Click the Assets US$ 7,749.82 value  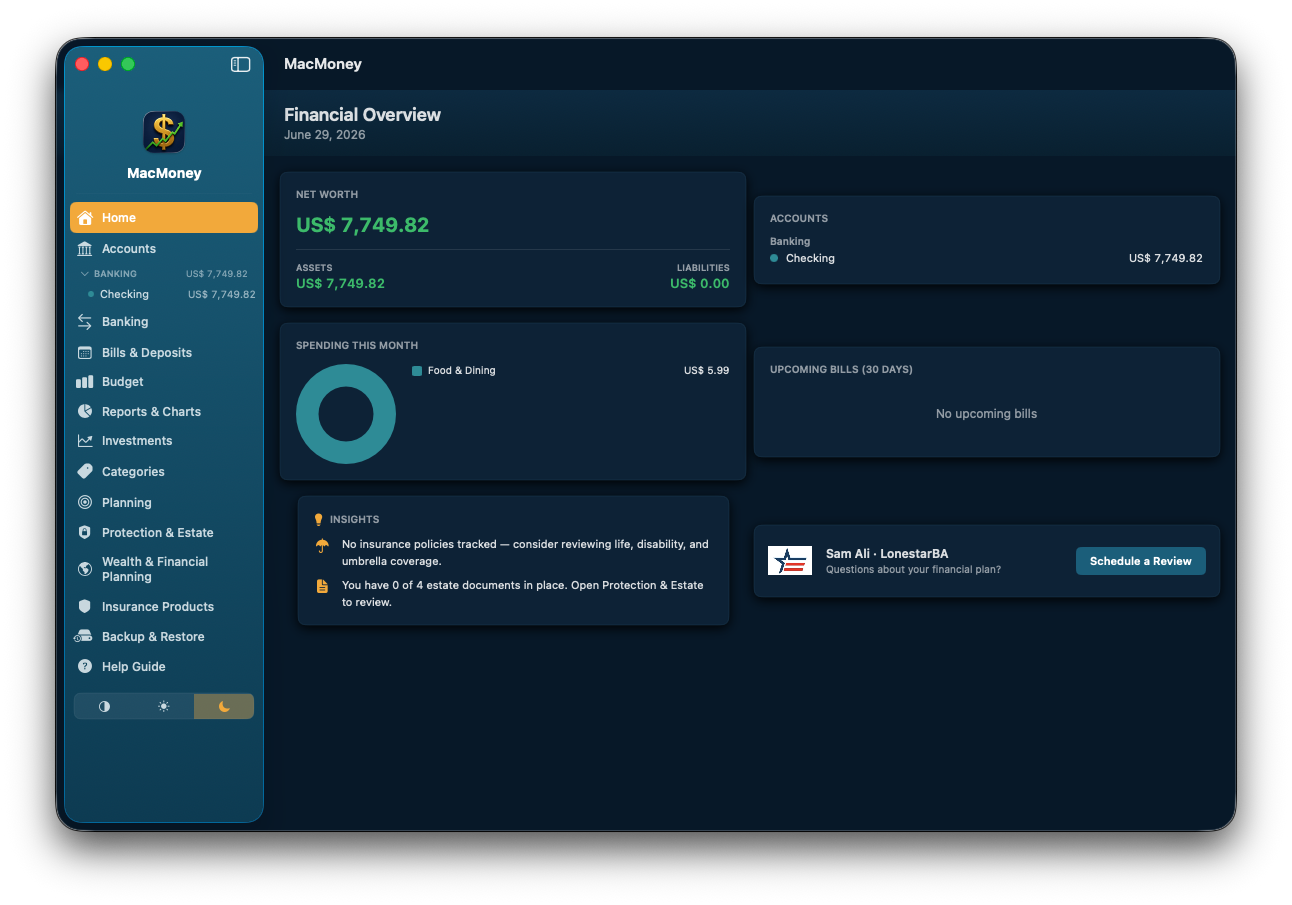pos(340,283)
